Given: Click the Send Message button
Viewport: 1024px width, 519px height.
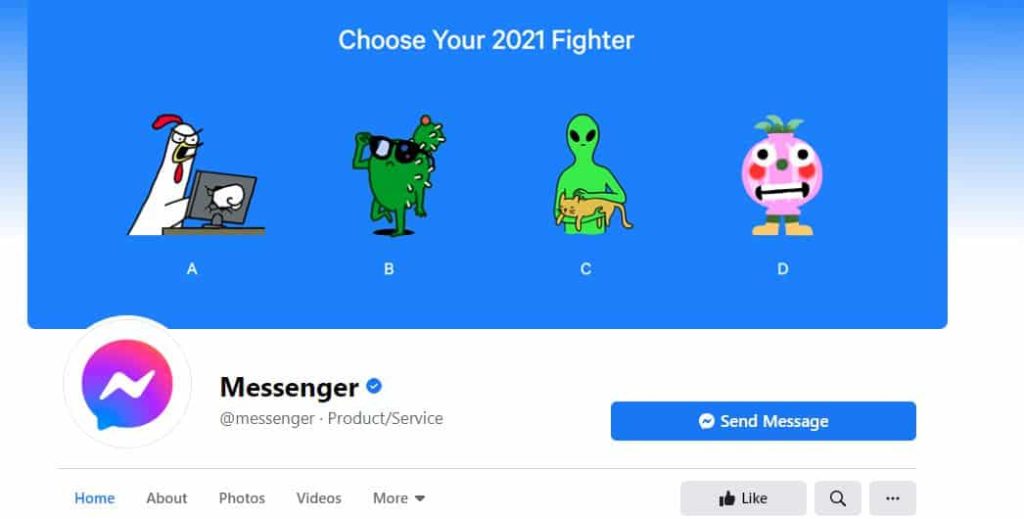Looking at the screenshot, I should click(763, 421).
